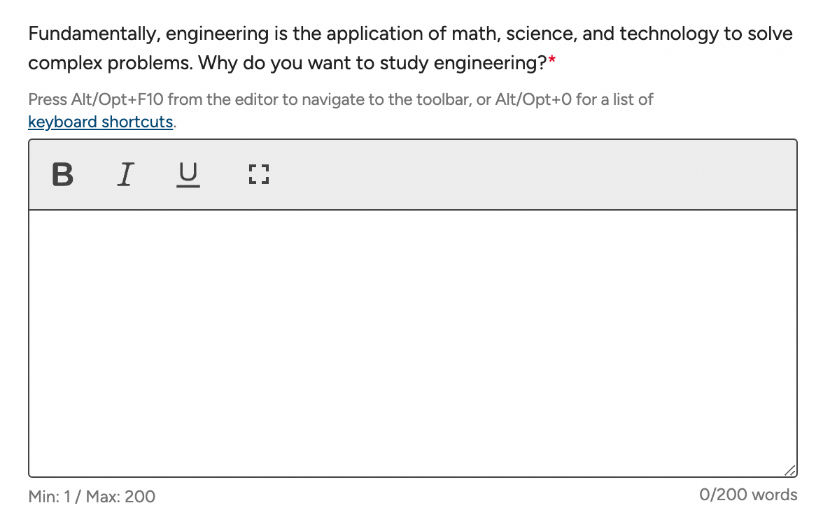Open the editor in fullscreen mode
The width and height of the screenshot is (830, 532).
pyautogui.click(x=259, y=175)
